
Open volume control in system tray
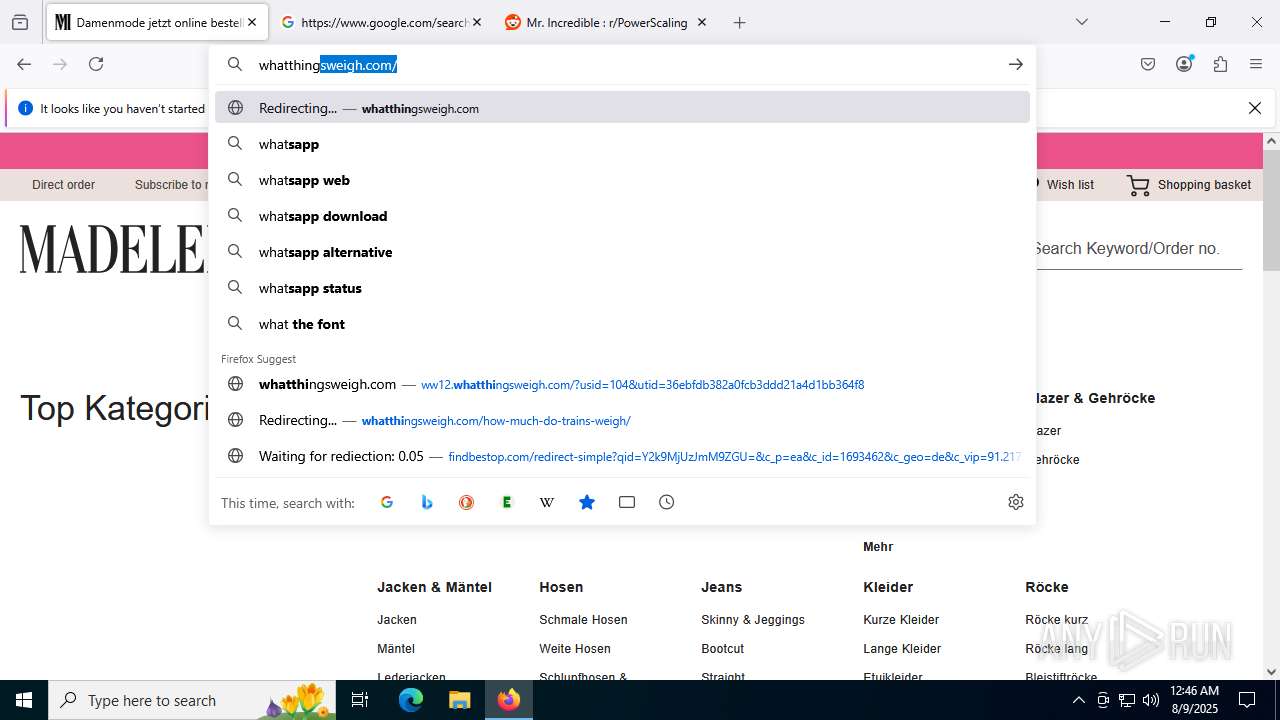(x=1151, y=700)
